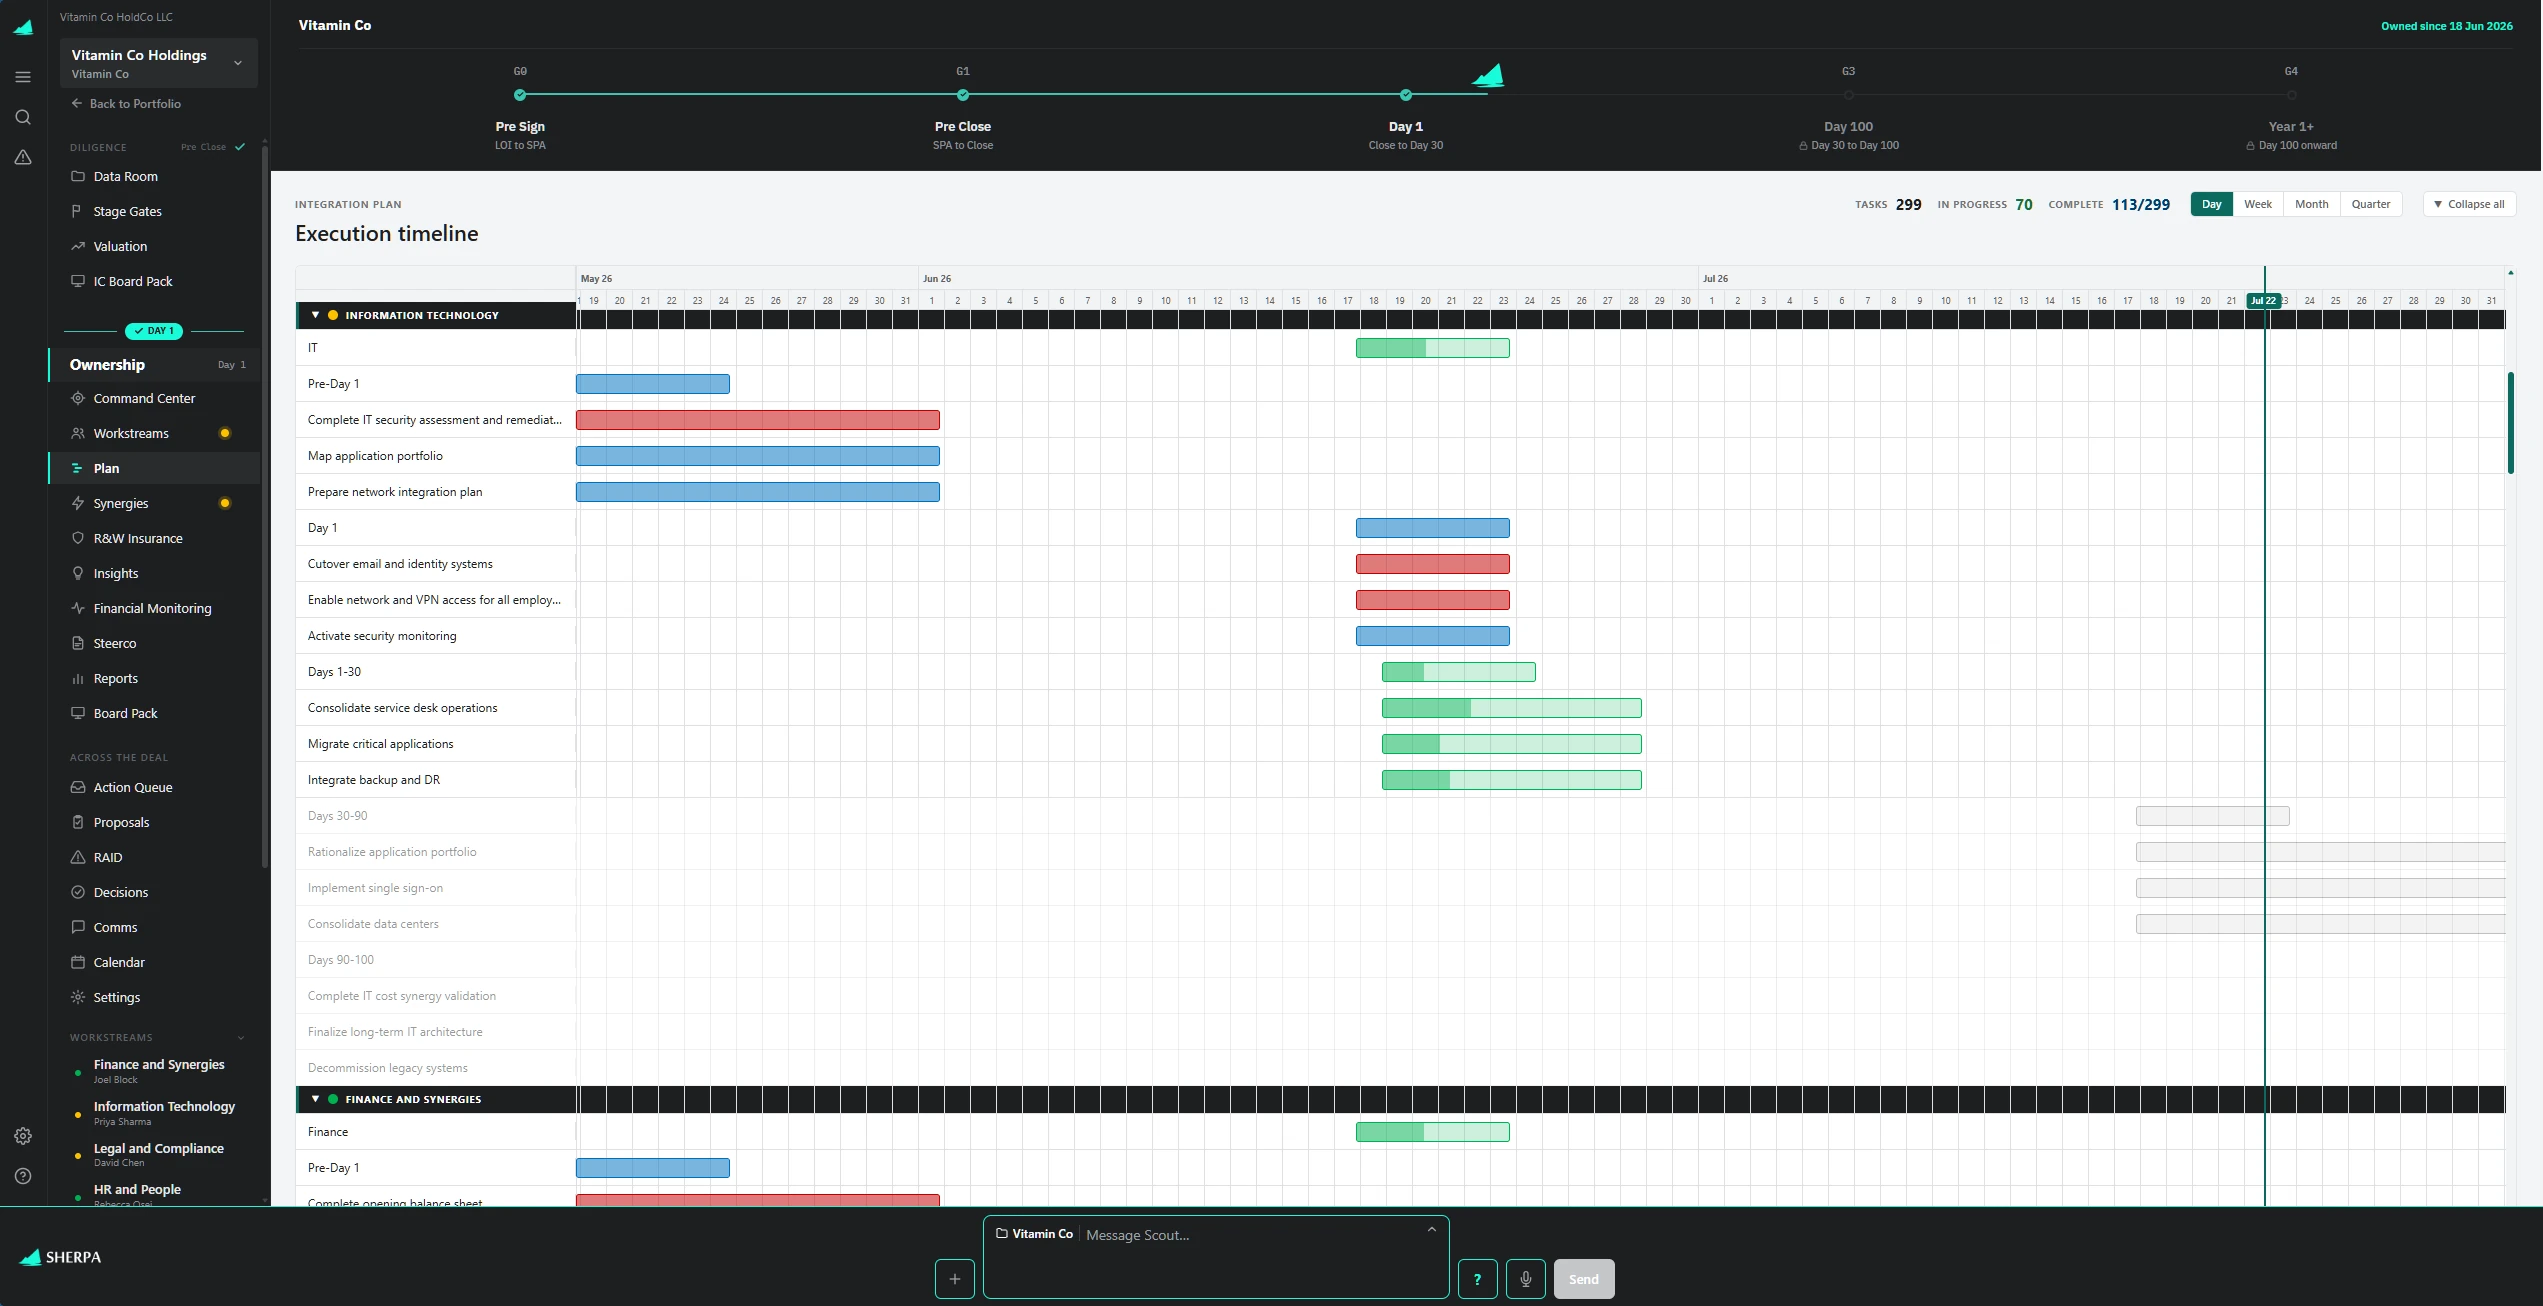This screenshot has width=2543, height=1306.
Task: Open the Ownership section header
Action: tap(154, 365)
